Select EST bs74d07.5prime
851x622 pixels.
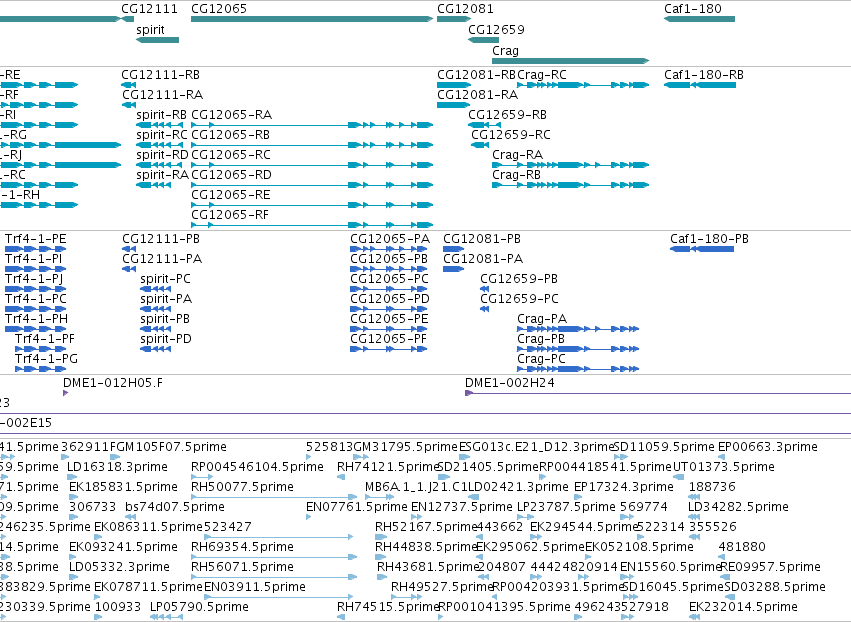[x=129, y=517]
